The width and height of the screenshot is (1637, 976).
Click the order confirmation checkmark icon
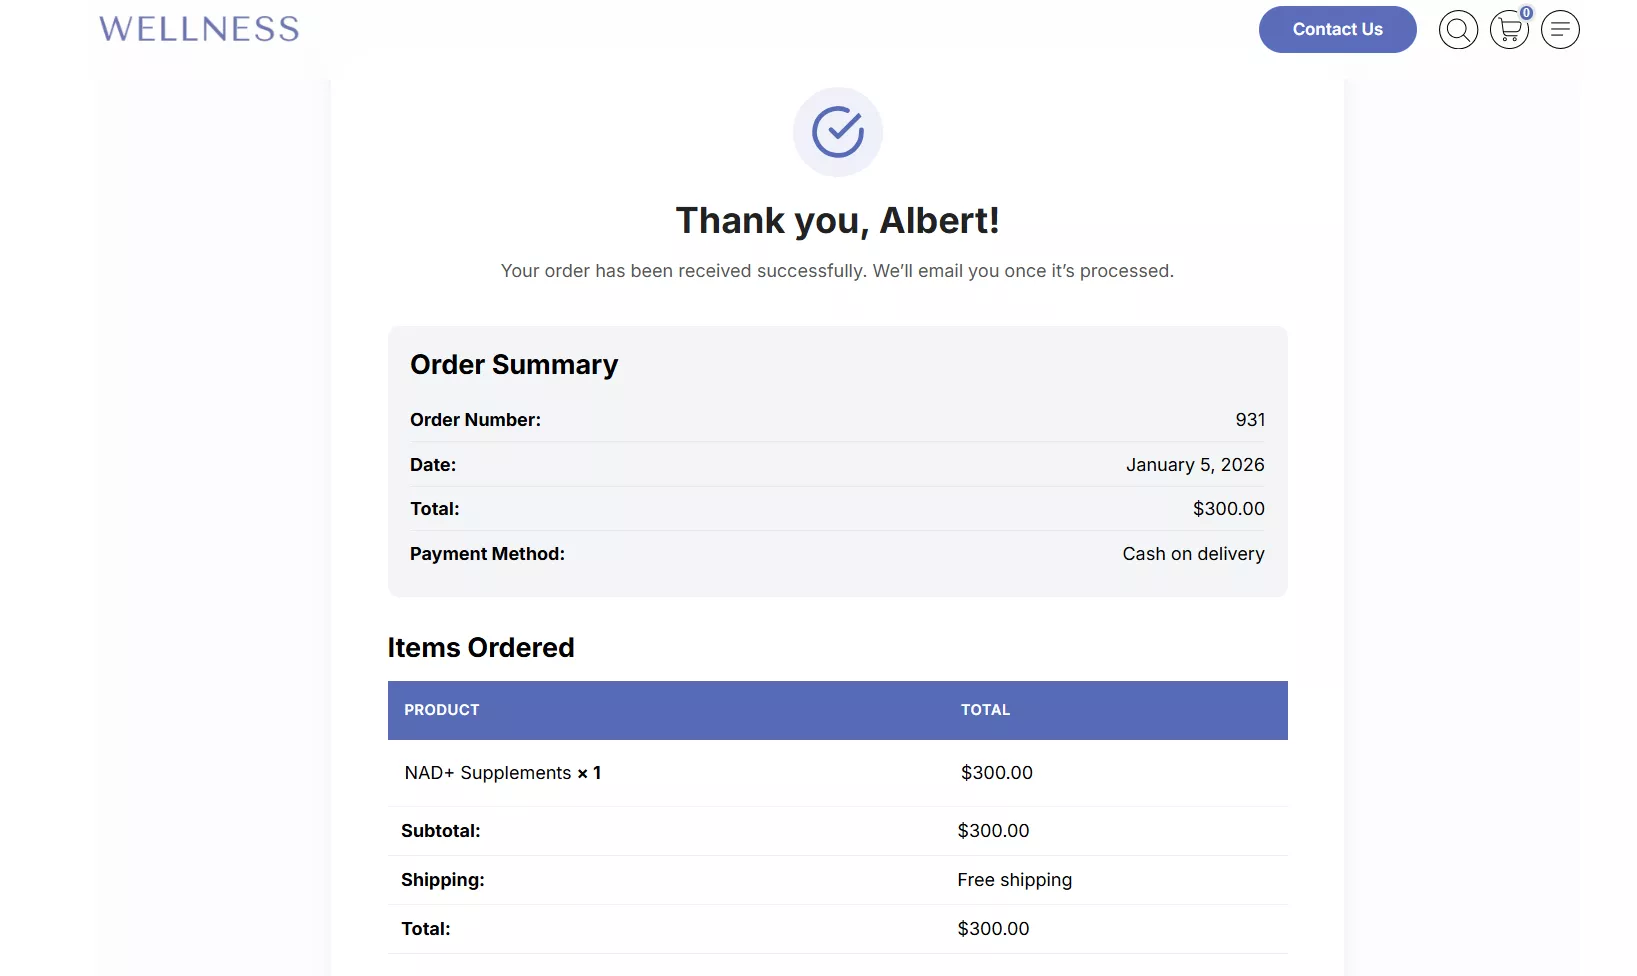(838, 131)
